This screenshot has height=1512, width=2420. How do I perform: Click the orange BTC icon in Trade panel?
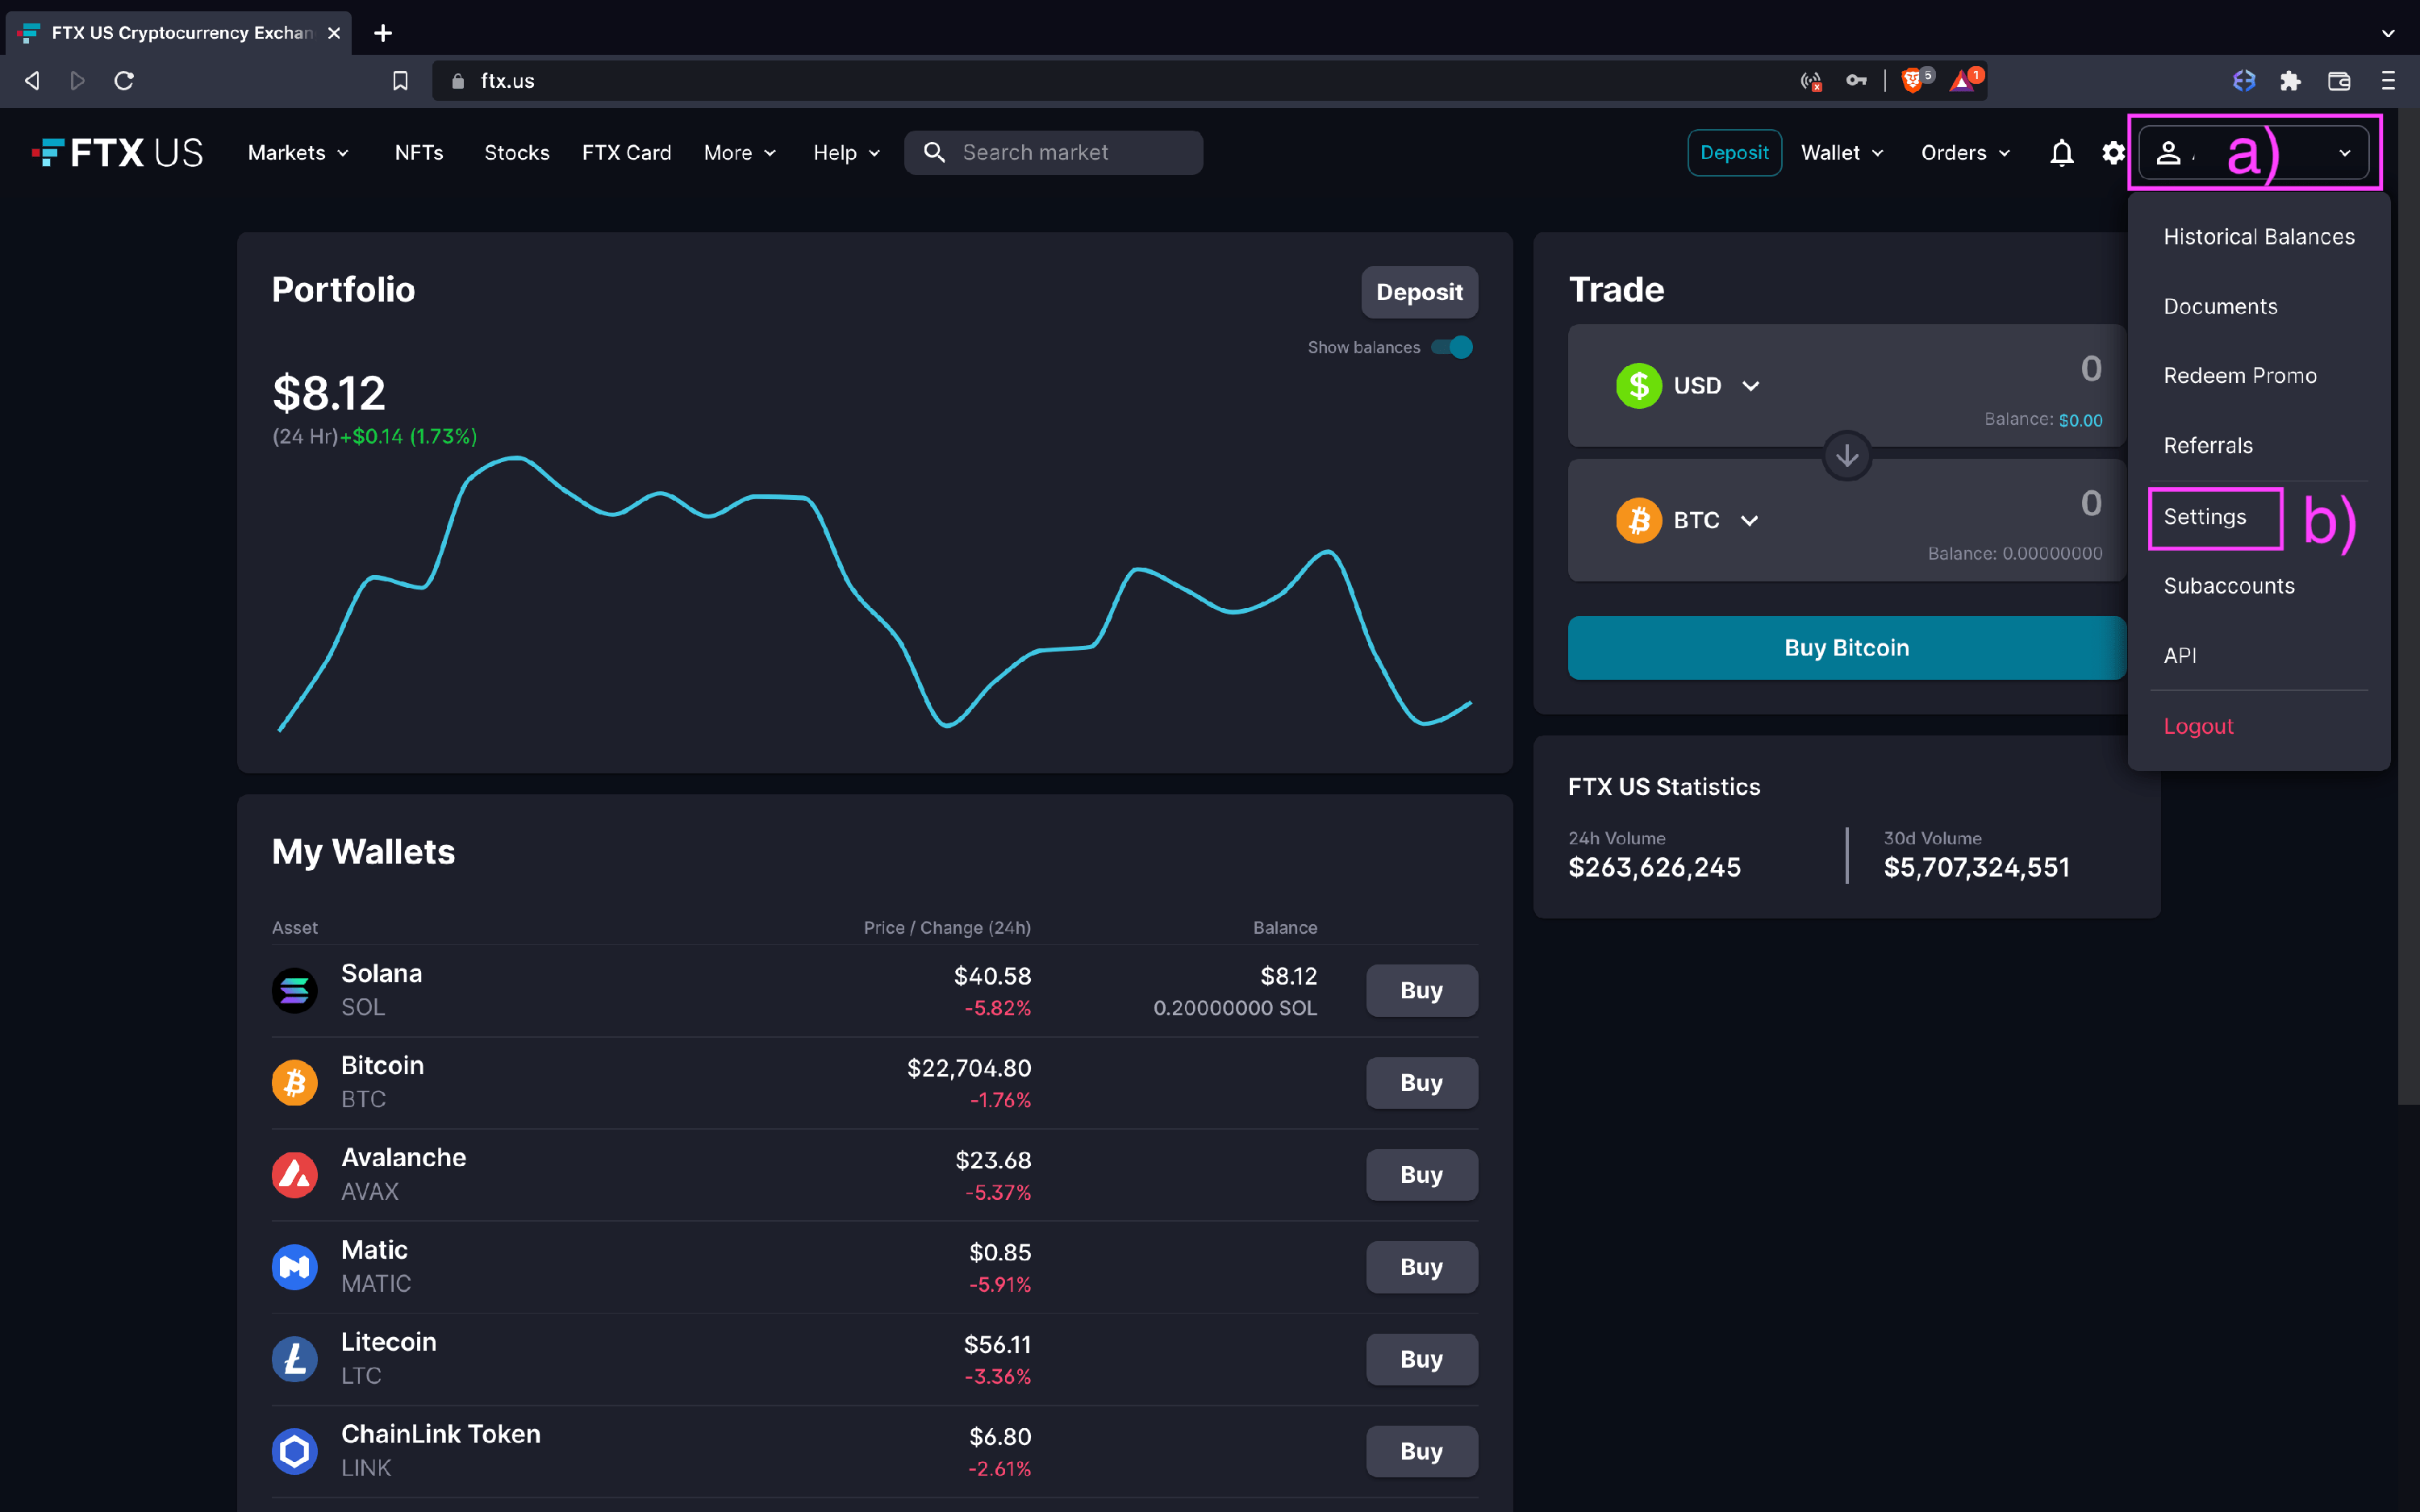pyautogui.click(x=1639, y=520)
